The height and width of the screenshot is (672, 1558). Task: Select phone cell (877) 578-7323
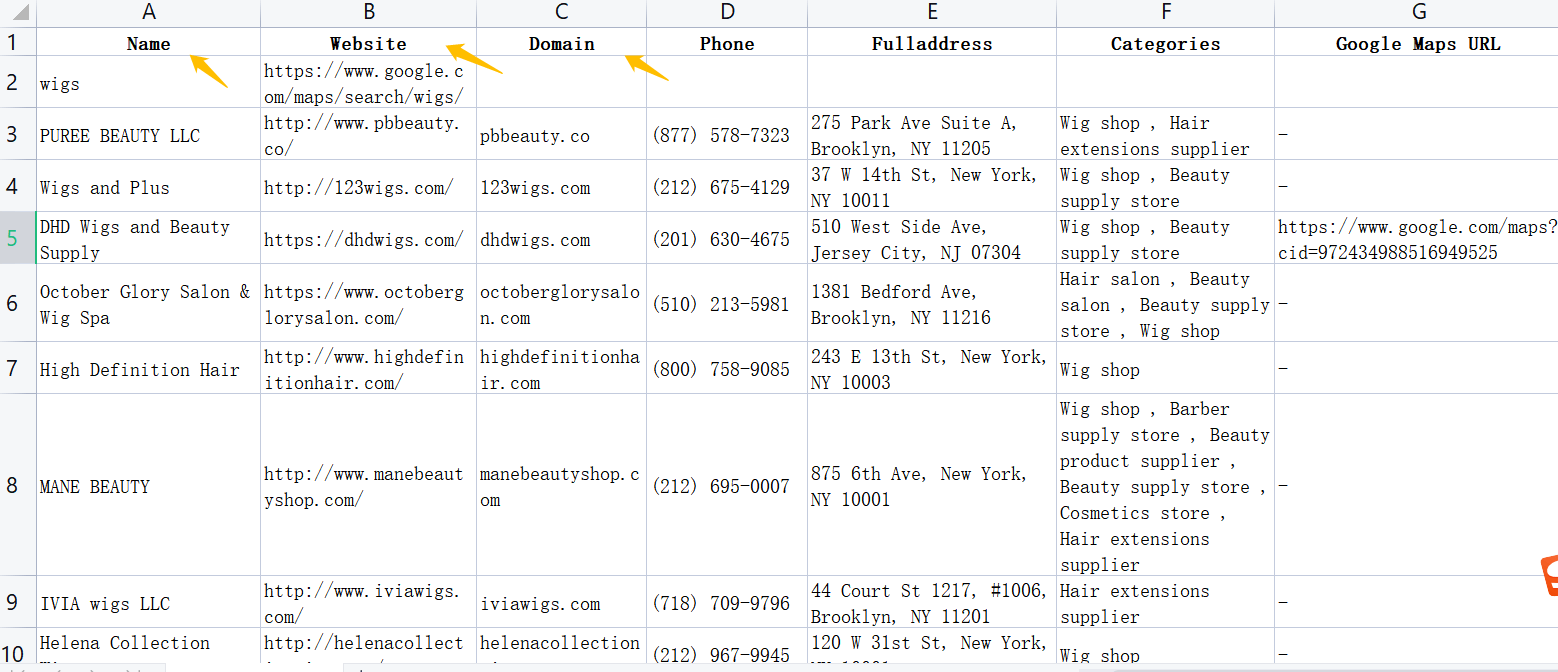click(x=727, y=134)
